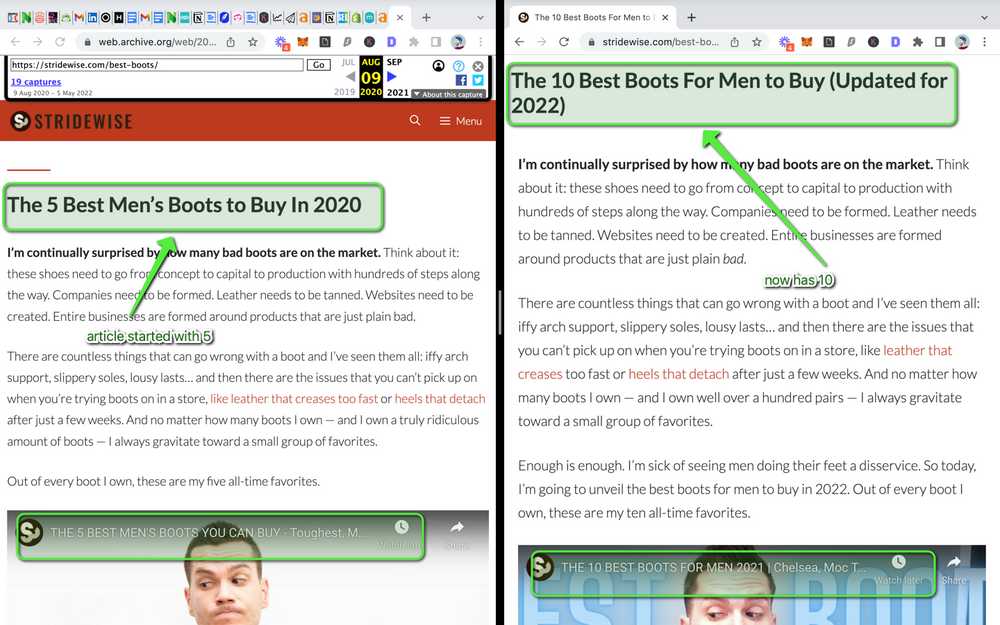Open Wayback Machine help via the question mark

(x=458, y=66)
